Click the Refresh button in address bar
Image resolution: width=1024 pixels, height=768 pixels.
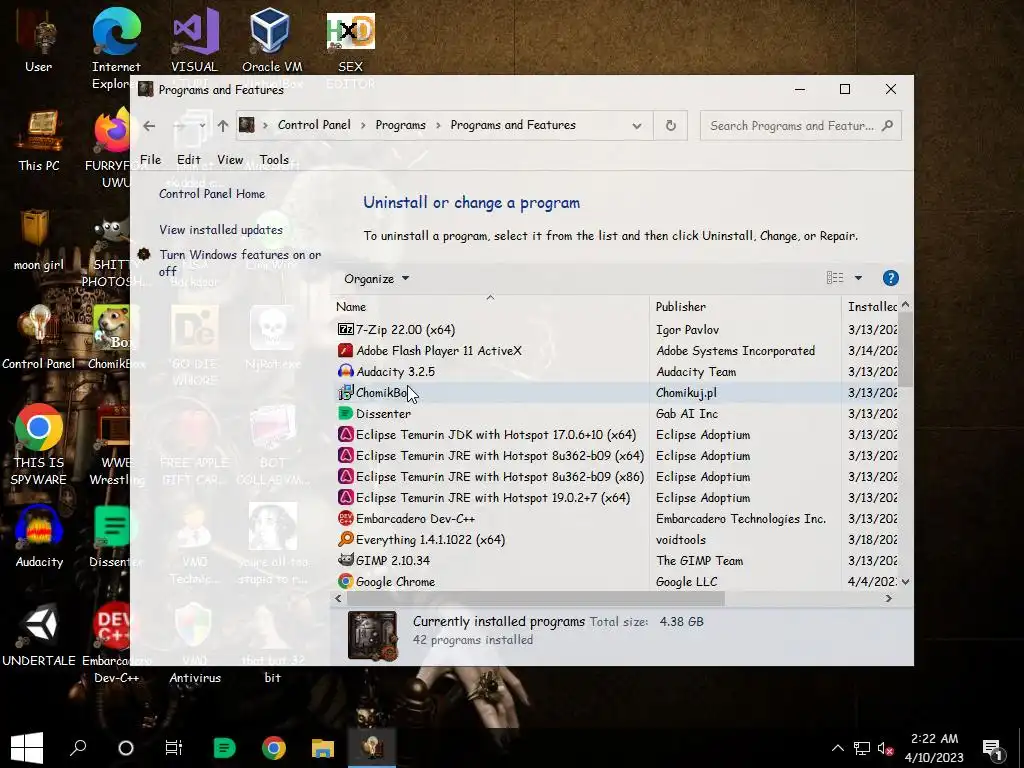[670, 125]
